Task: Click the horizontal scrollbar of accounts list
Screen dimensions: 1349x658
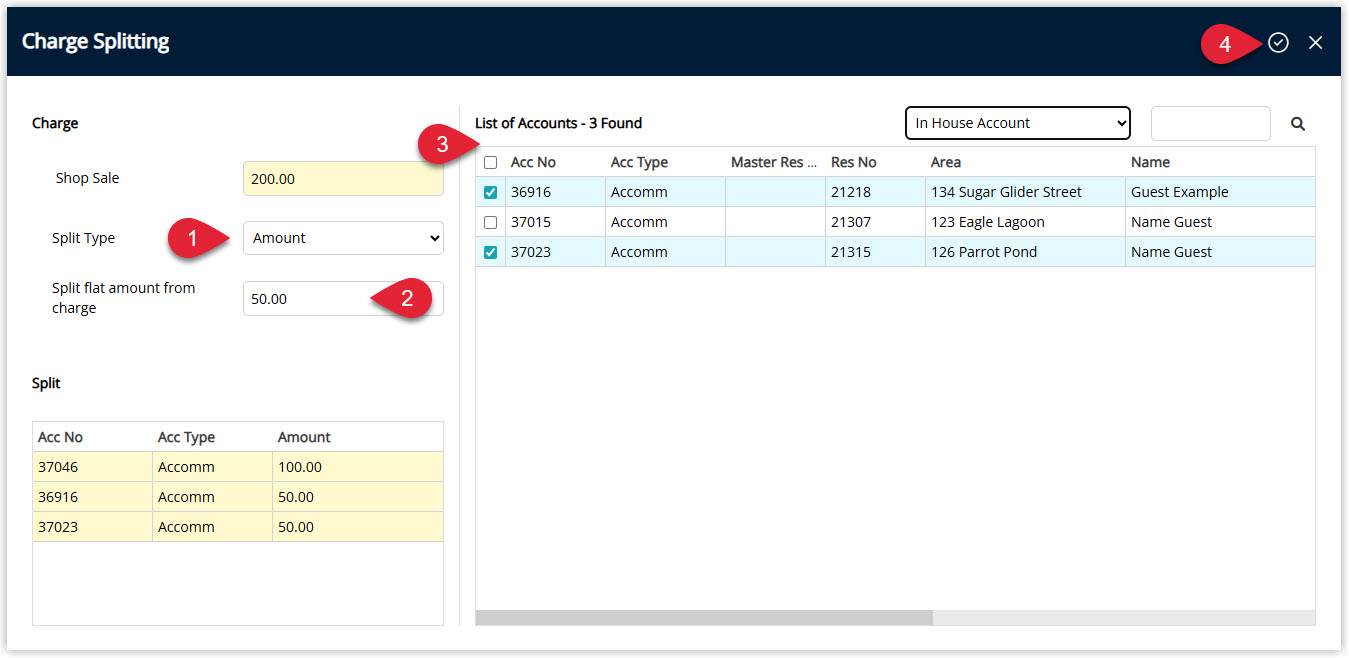Action: [x=704, y=618]
